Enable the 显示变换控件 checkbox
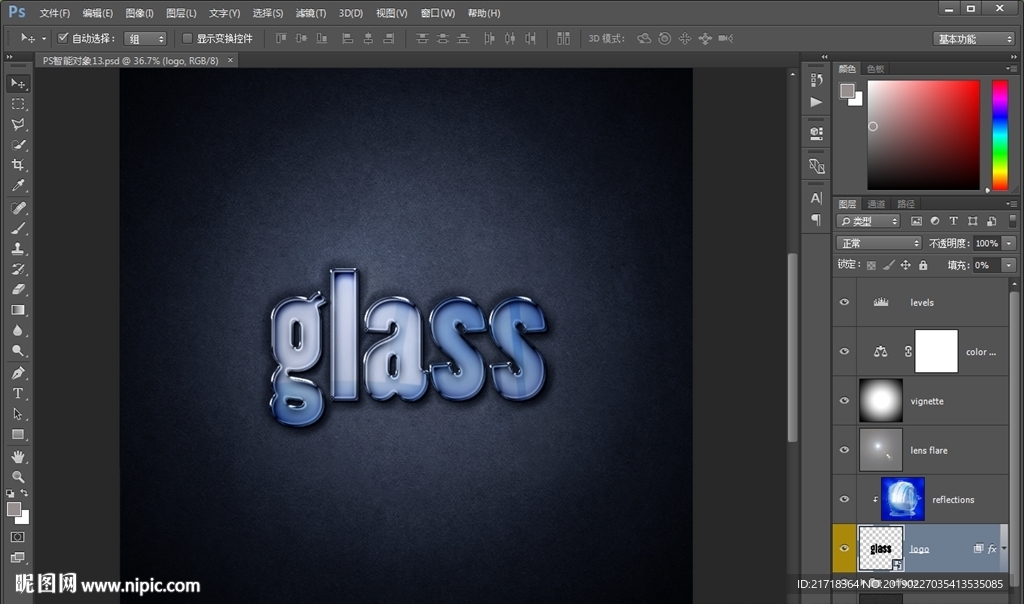1024x604 pixels. (x=187, y=38)
